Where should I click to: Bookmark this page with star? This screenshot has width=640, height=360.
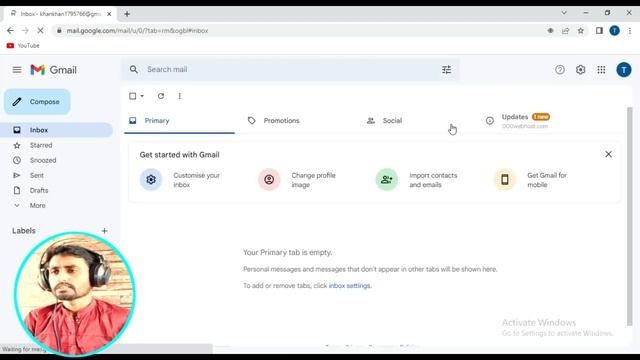click(x=580, y=31)
